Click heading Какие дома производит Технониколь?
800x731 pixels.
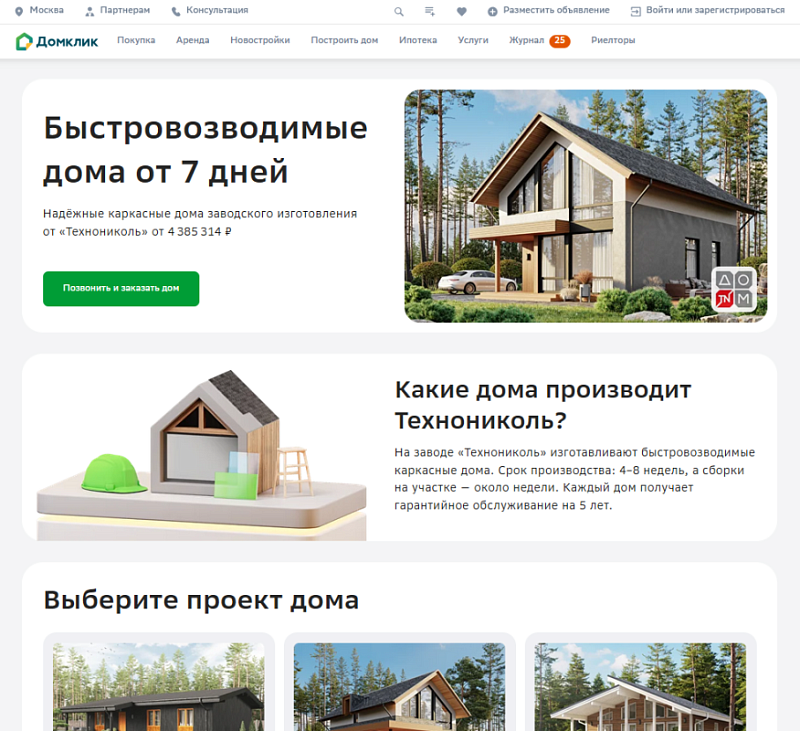[543, 405]
